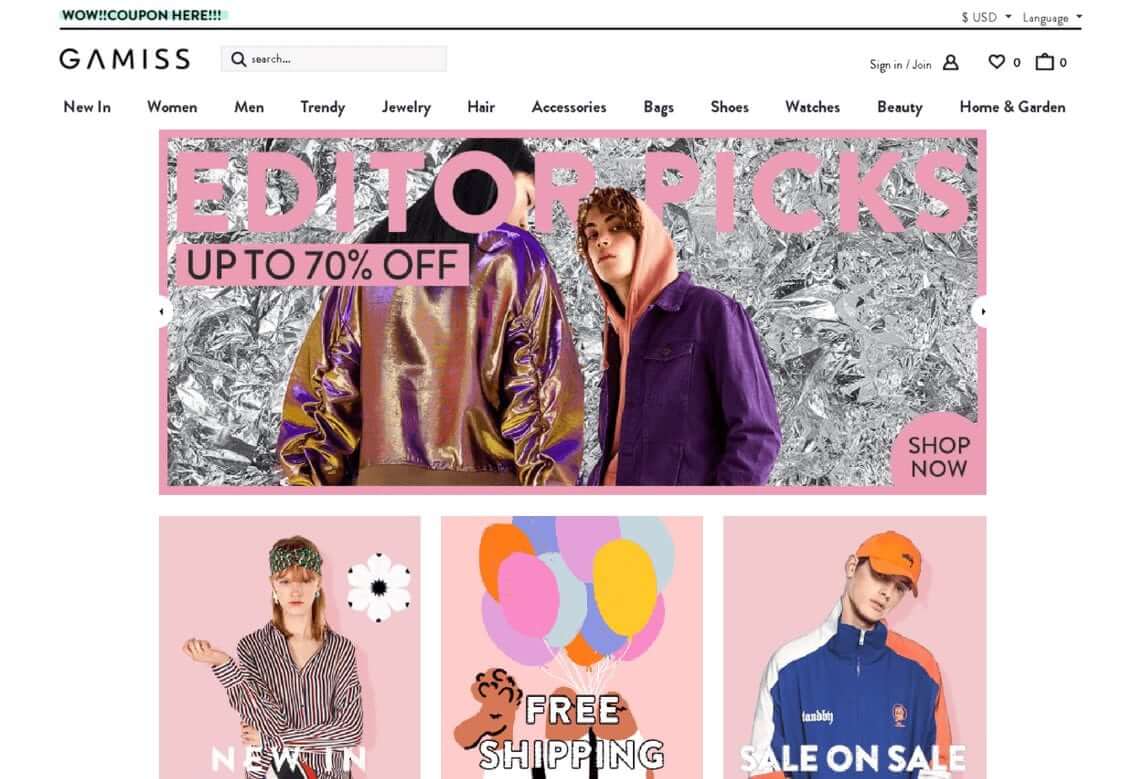Viewport: 1143px width, 779px height.
Task: Click the Sign in / Join link
Action: (x=900, y=65)
